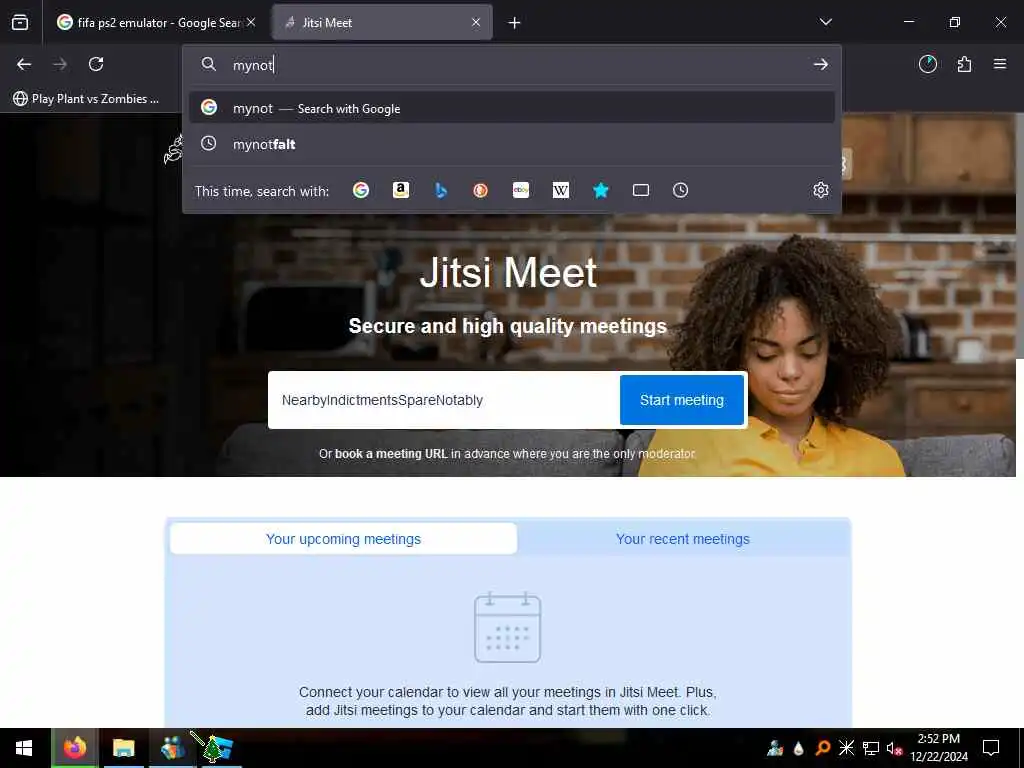1024x768 pixels.
Task: Reload the current page
Action: (96, 64)
